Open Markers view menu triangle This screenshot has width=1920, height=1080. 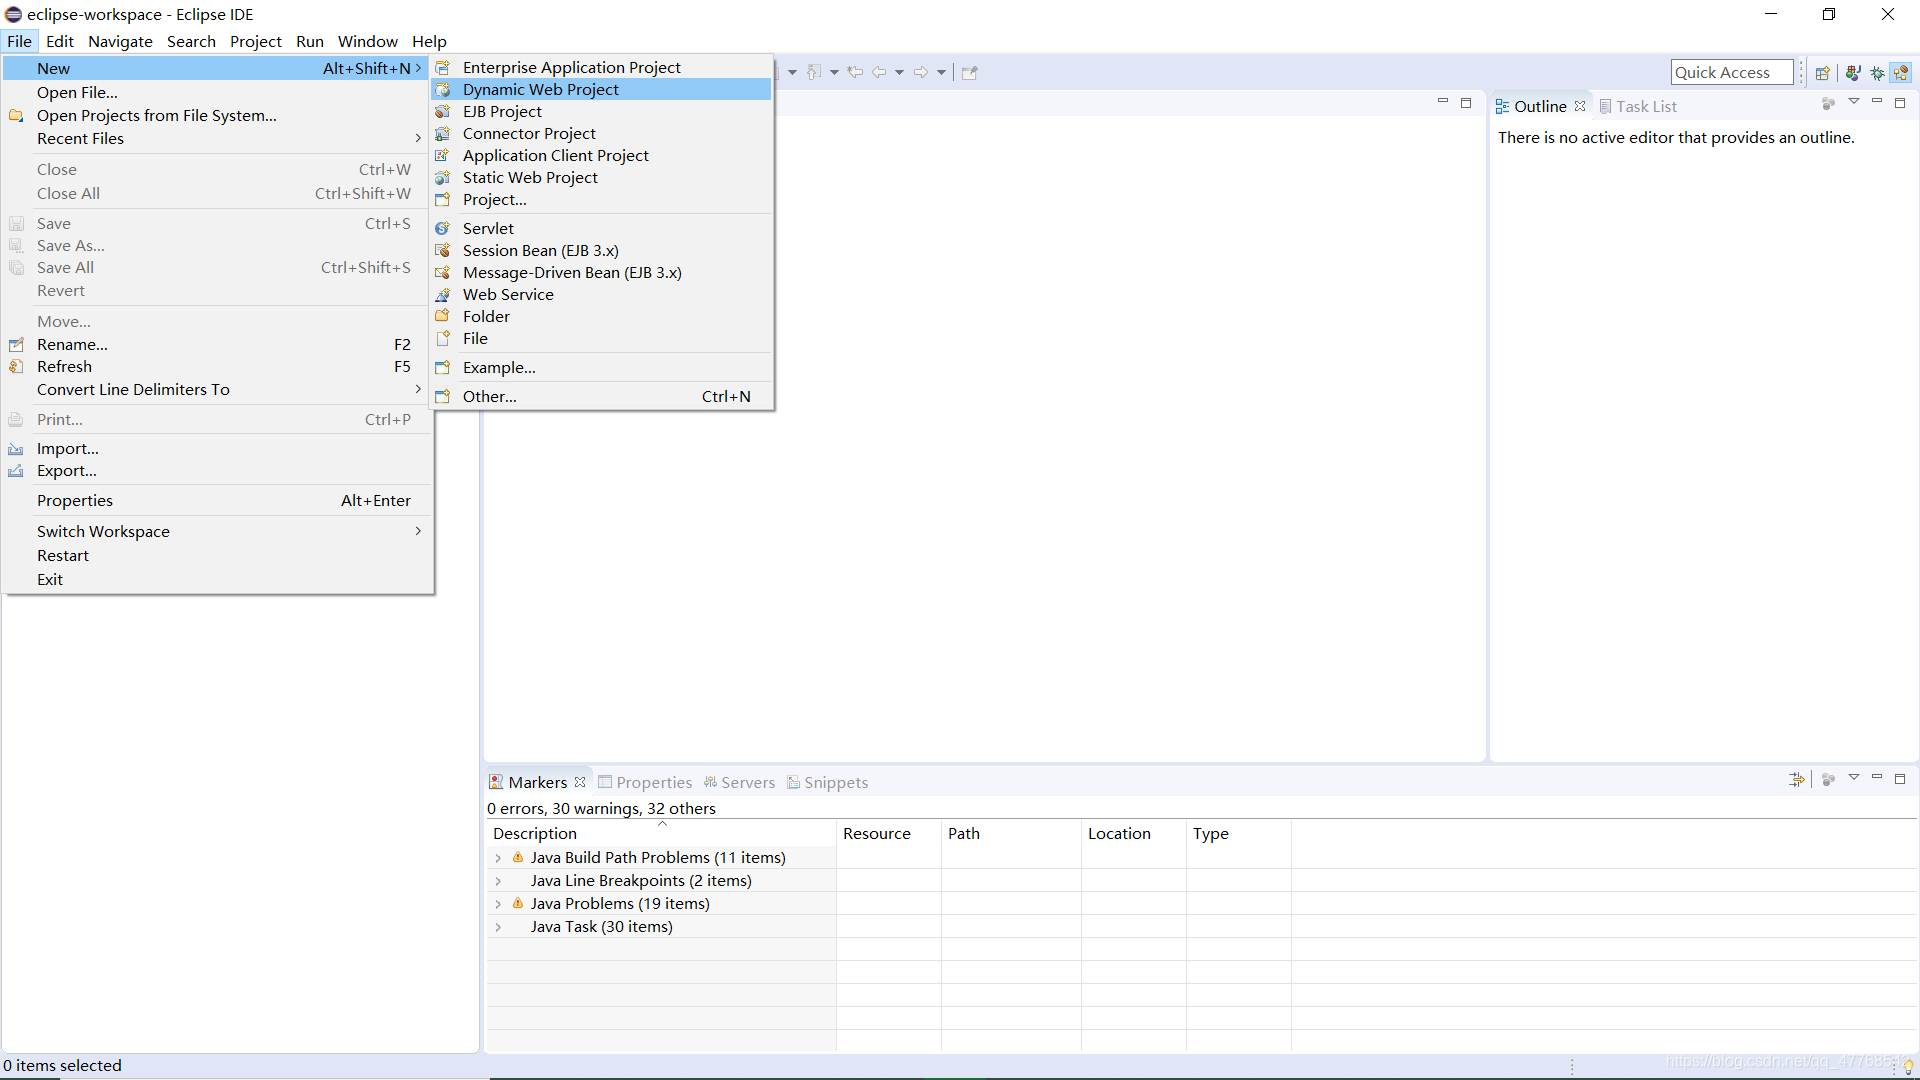1853,778
